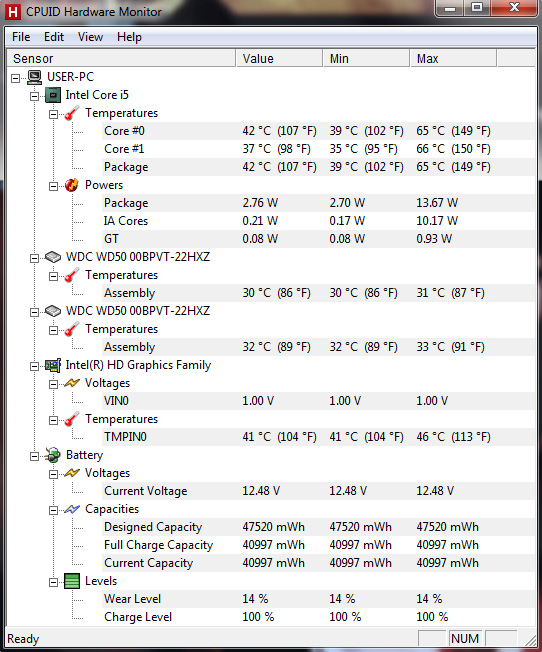Collapse the Battery node
This screenshot has height=652, width=542.
pos(34,457)
